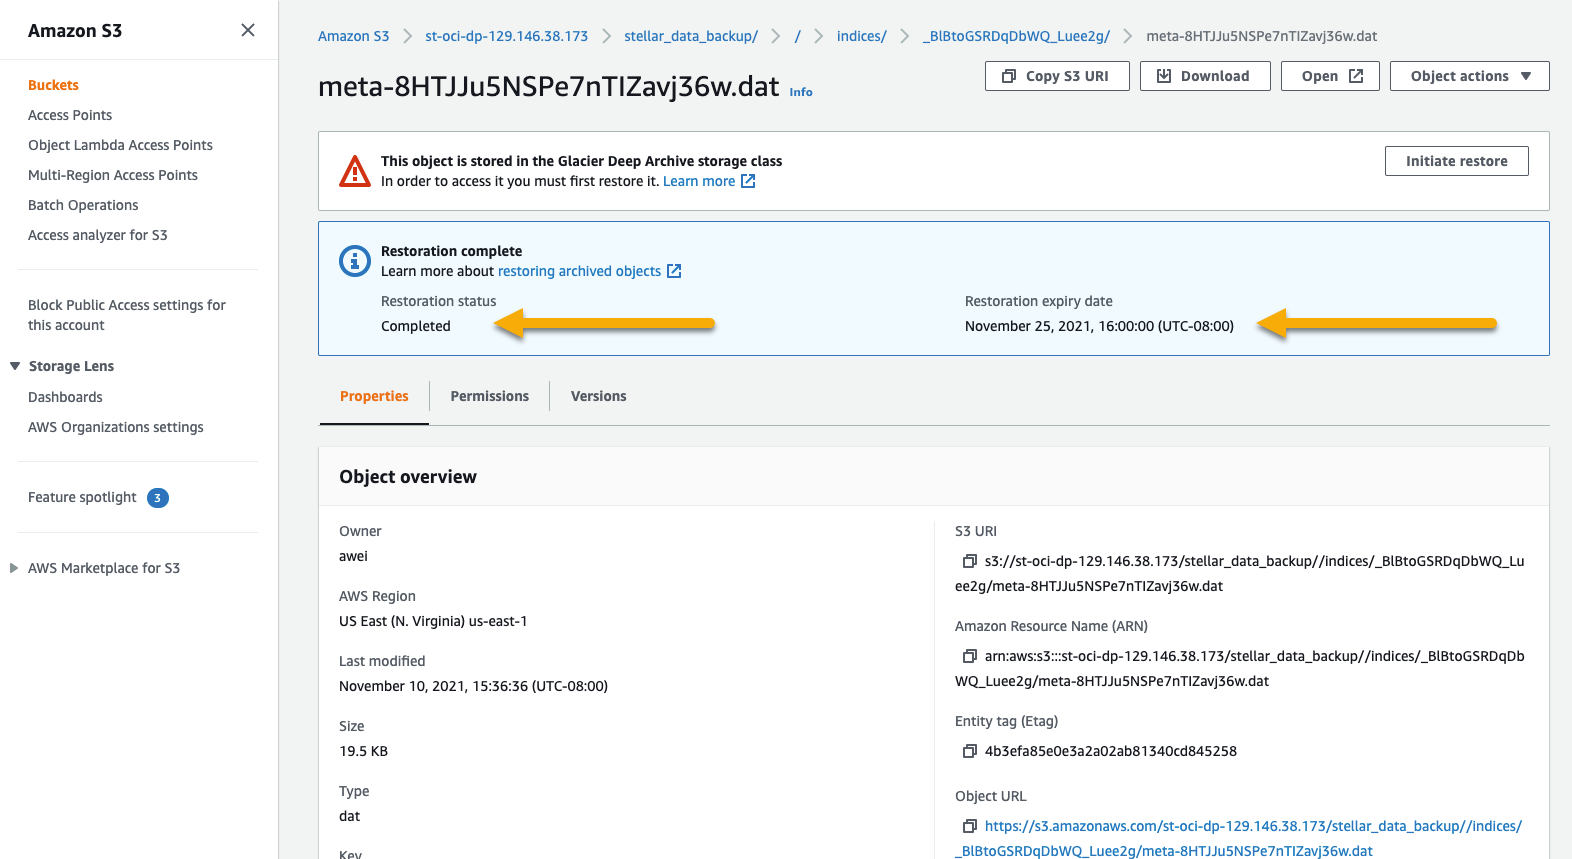The width and height of the screenshot is (1572, 859).
Task: Expand AWS Marketplace for S3
Action: (14, 568)
